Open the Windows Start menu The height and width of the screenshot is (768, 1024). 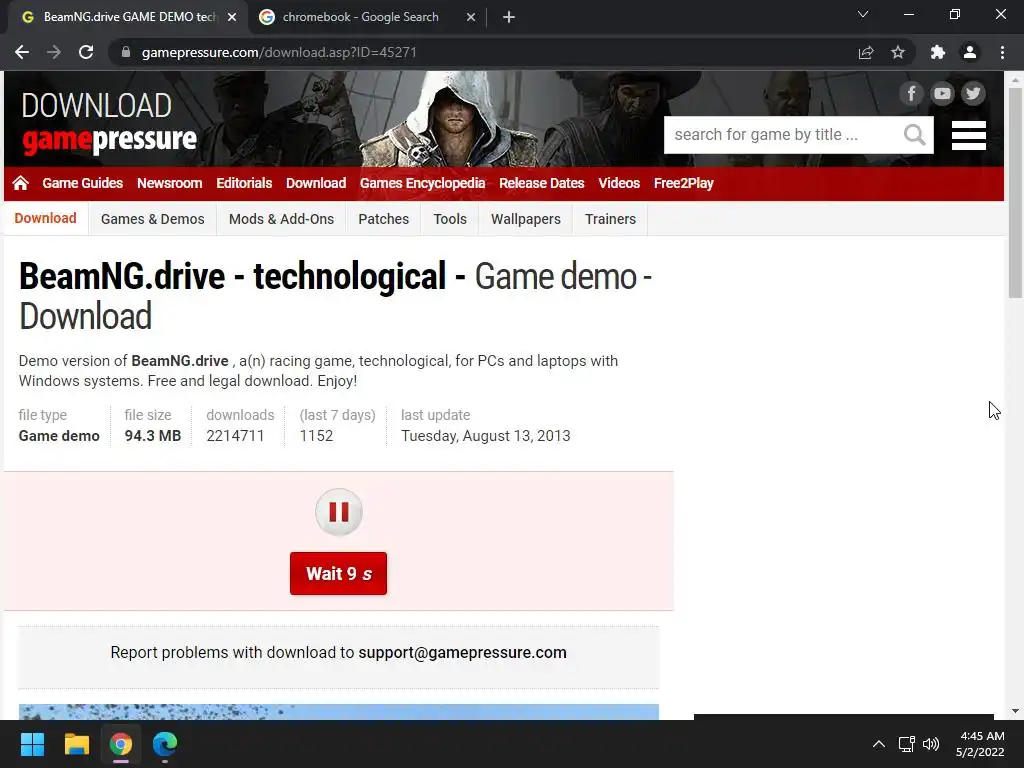pyautogui.click(x=32, y=744)
